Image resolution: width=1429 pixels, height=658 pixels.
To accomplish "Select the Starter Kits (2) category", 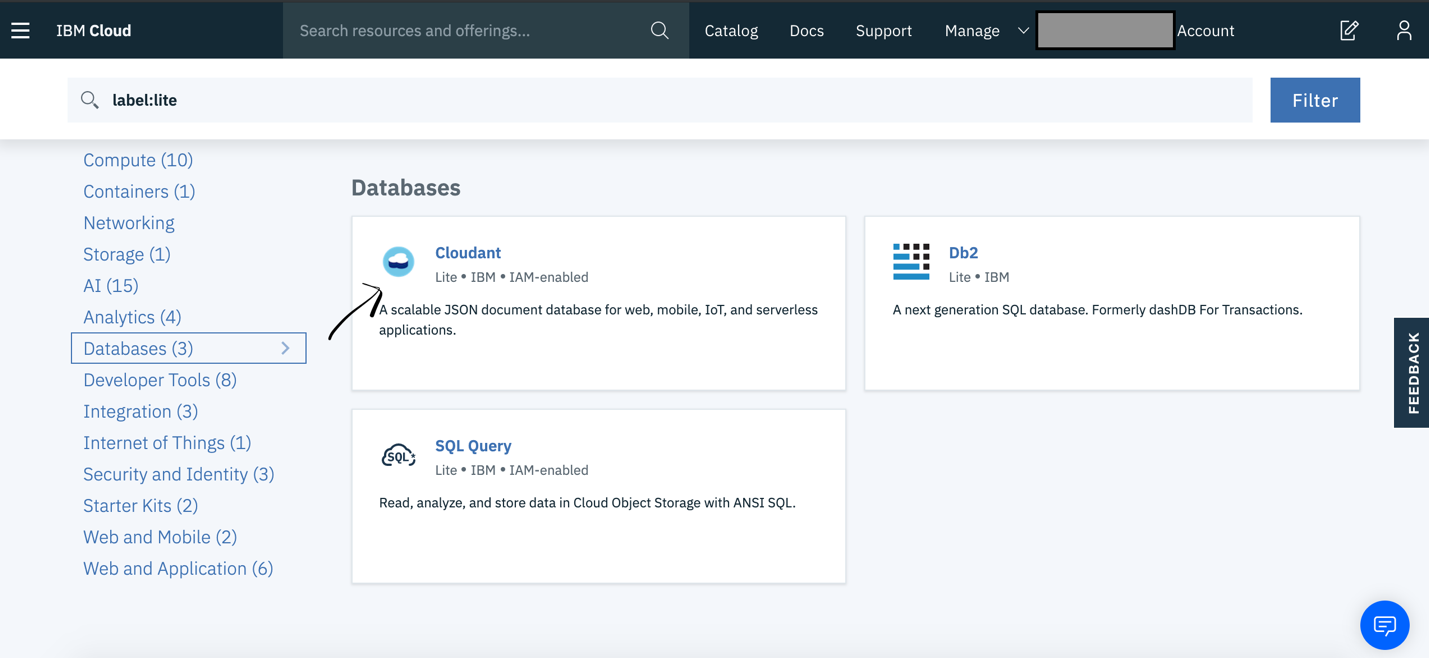I will (x=140, y=506).
